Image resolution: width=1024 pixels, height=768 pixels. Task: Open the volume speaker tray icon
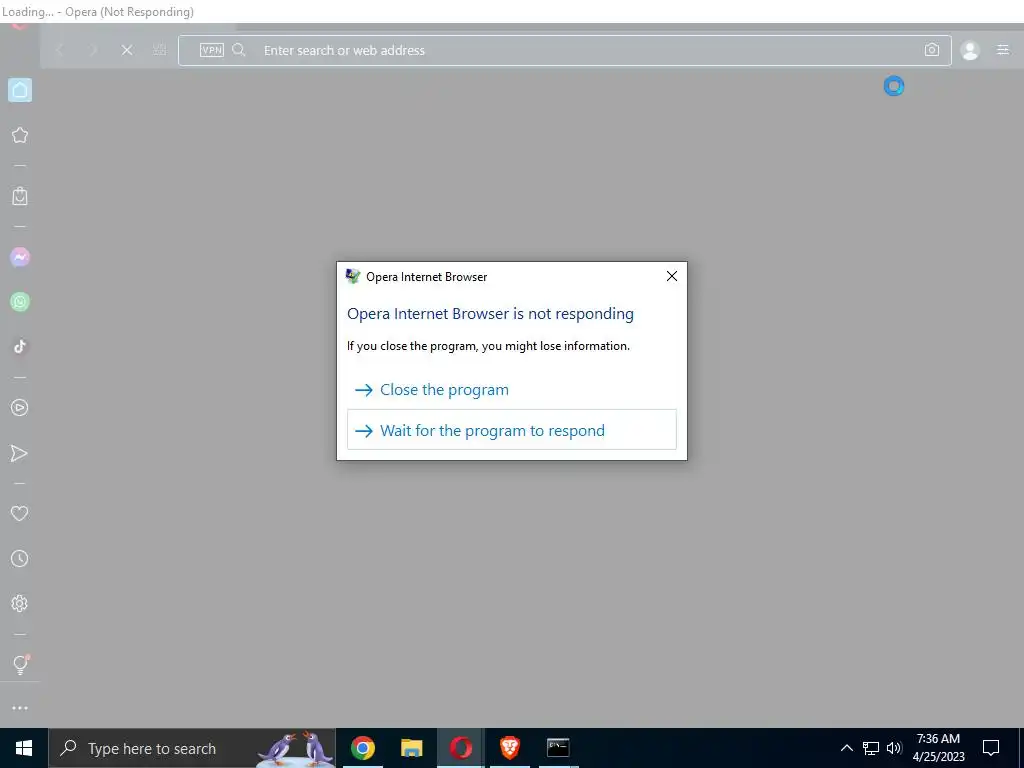click(x=894, y=748)
